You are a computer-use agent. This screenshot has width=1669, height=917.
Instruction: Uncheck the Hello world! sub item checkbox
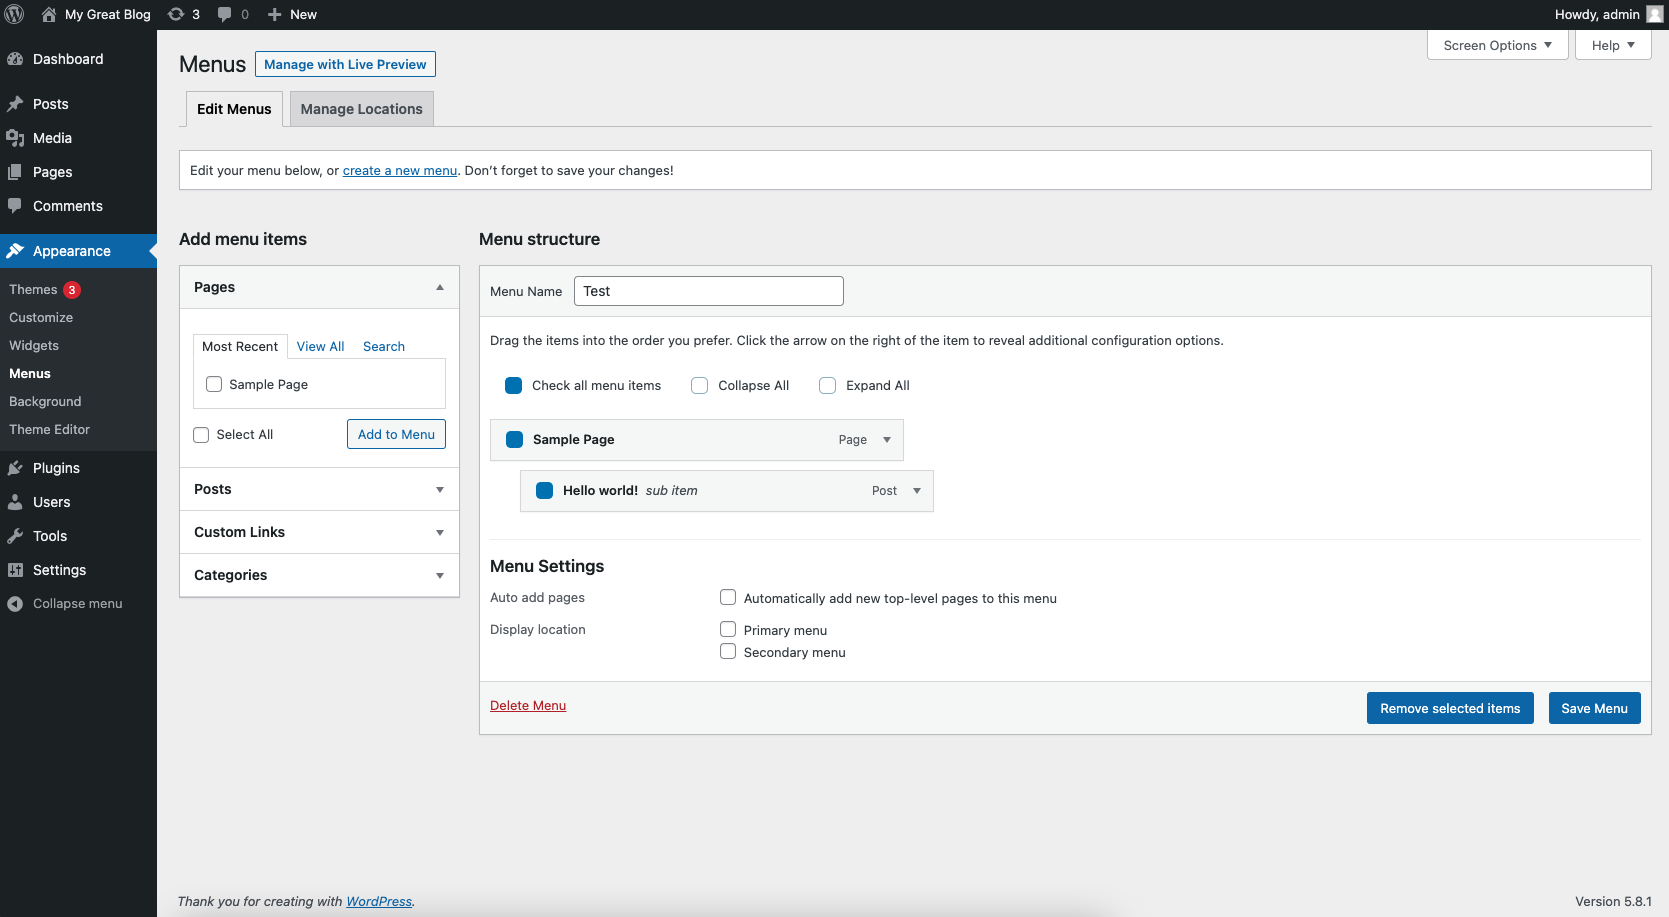click(x=545, y=490)
